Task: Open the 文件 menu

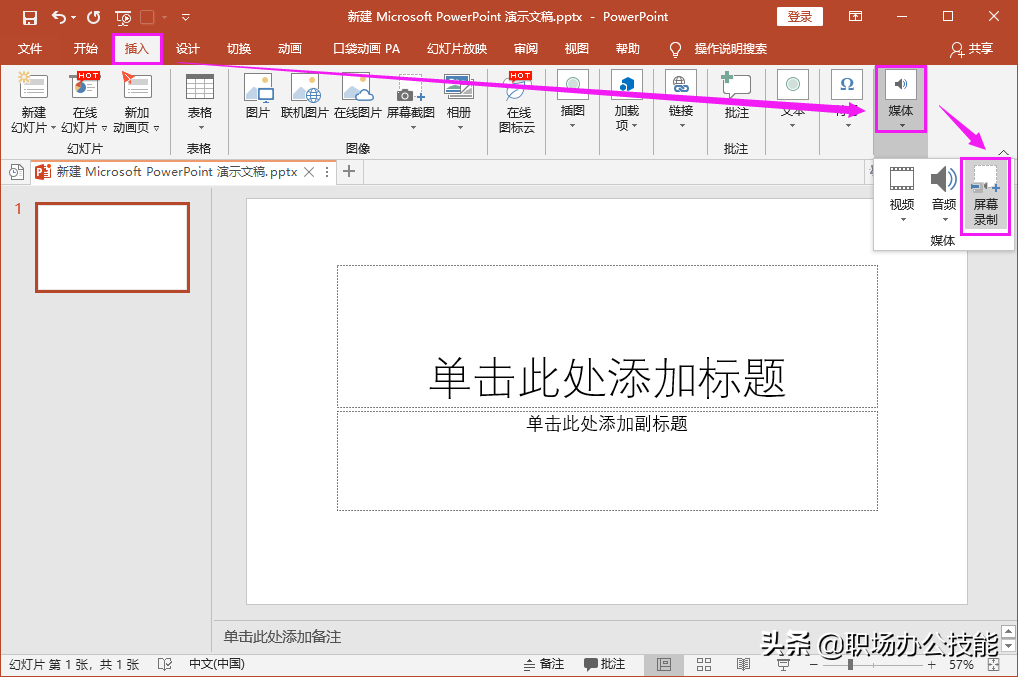Action: coord(30,49)
